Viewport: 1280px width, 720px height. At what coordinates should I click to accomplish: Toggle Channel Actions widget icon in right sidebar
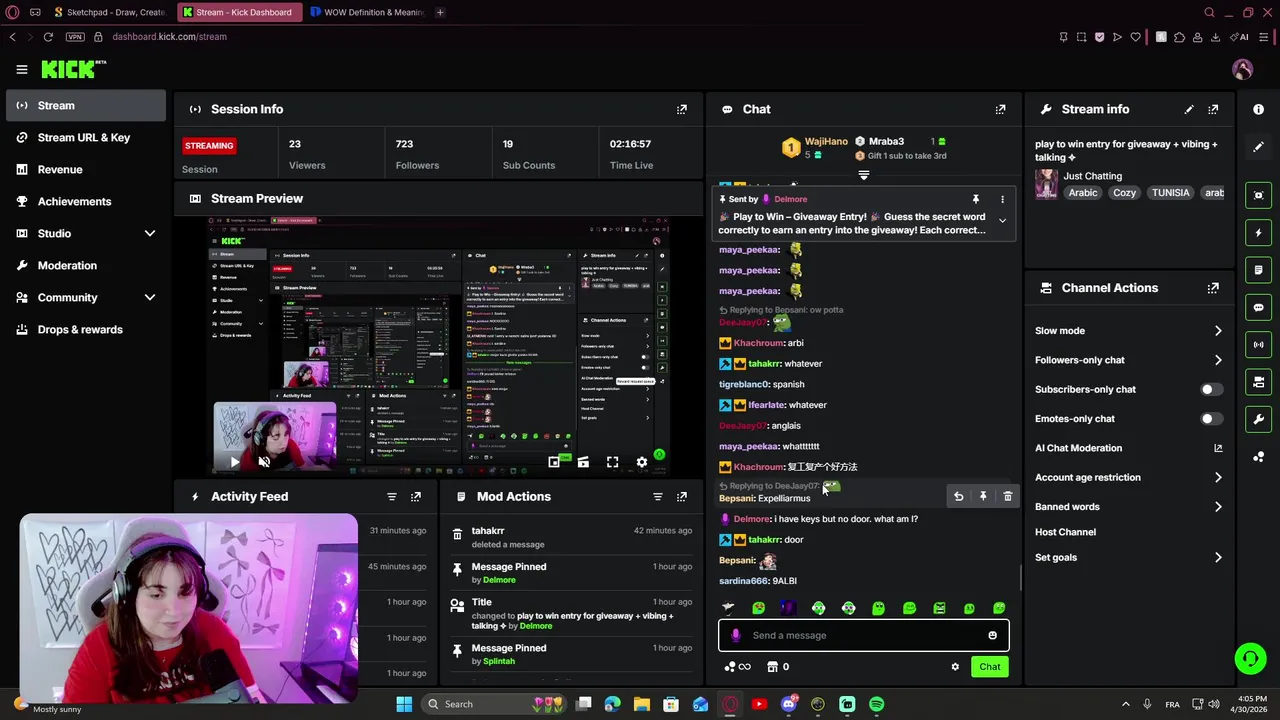(1259, 382)
